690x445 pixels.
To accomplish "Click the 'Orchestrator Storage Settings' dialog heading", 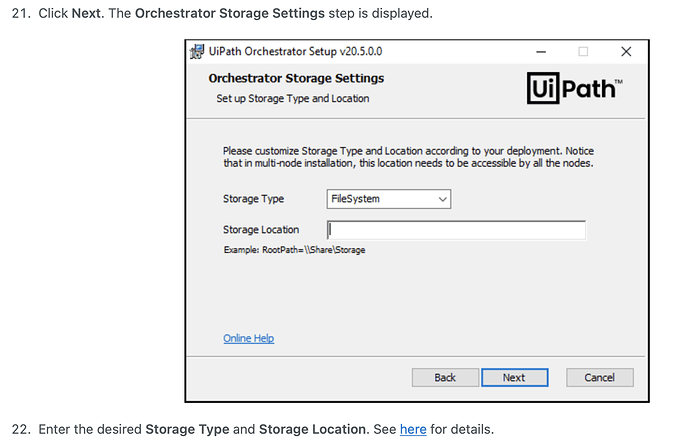I will pos(296,78).
